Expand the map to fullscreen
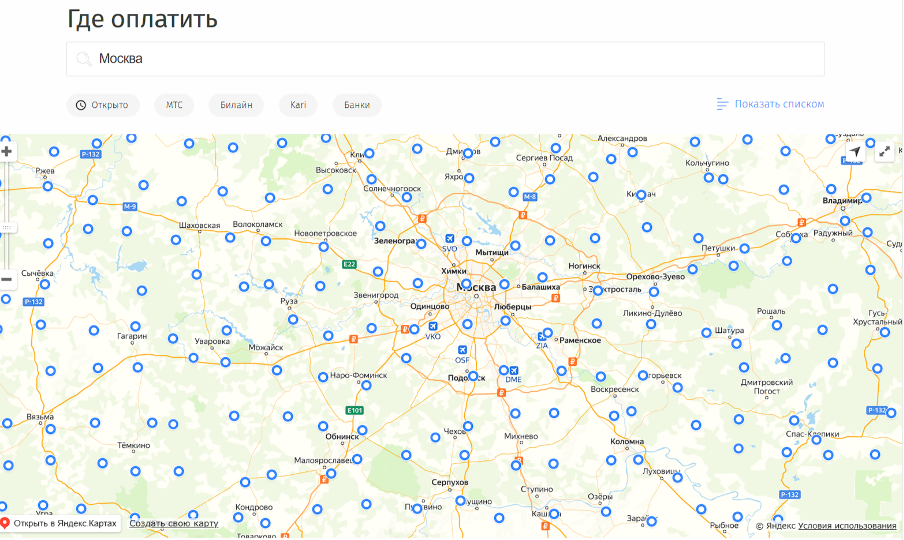 click(x=884, y=152)
